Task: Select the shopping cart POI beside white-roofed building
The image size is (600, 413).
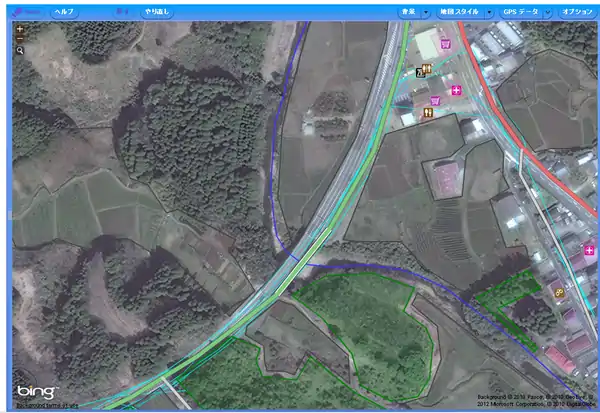Action: point(444,46)
